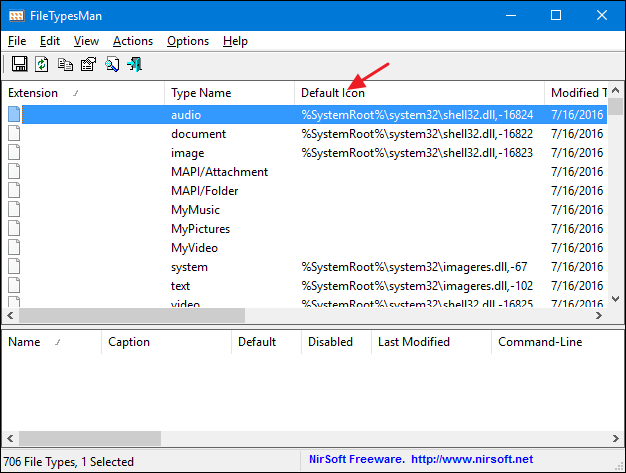
Task: Open the Options menu
Action: point(188,41)
